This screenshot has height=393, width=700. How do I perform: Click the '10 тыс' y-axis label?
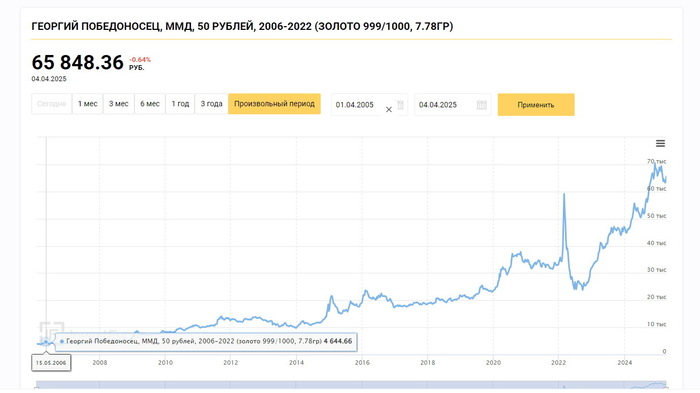[x=656, y=324]
